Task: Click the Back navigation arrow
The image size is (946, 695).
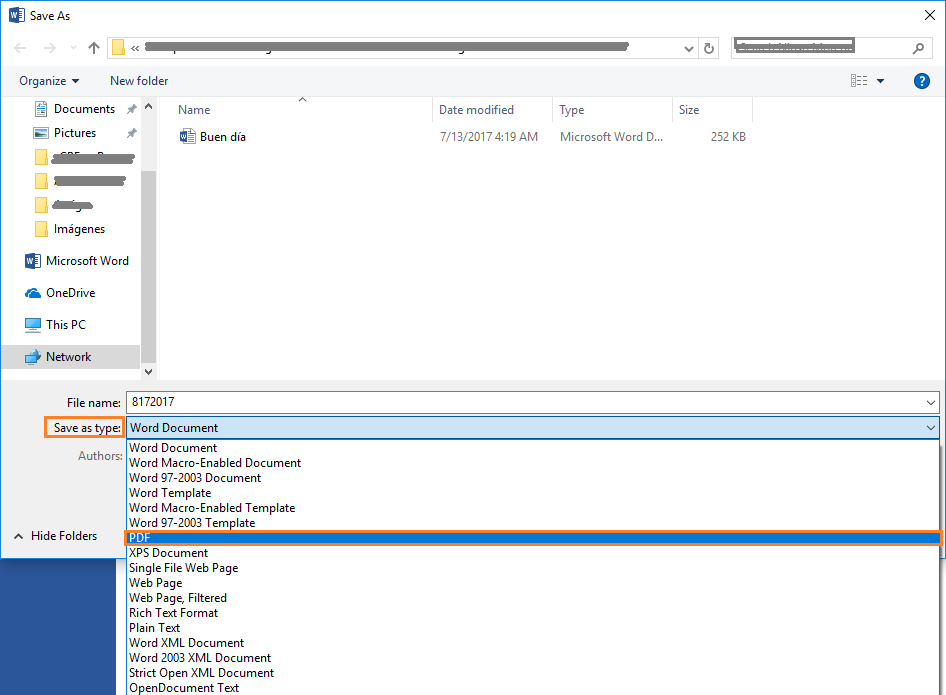Action: 20,48
